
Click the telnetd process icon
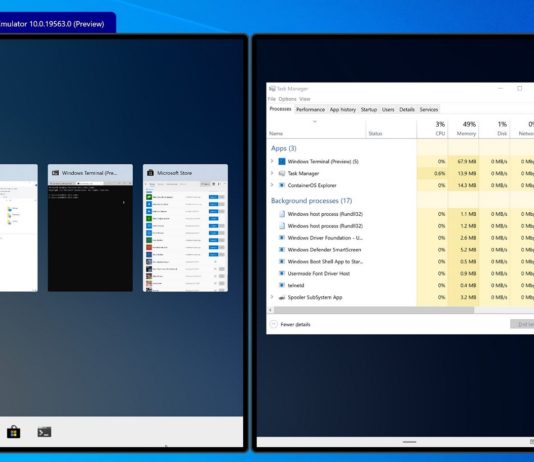pos(282,285)
